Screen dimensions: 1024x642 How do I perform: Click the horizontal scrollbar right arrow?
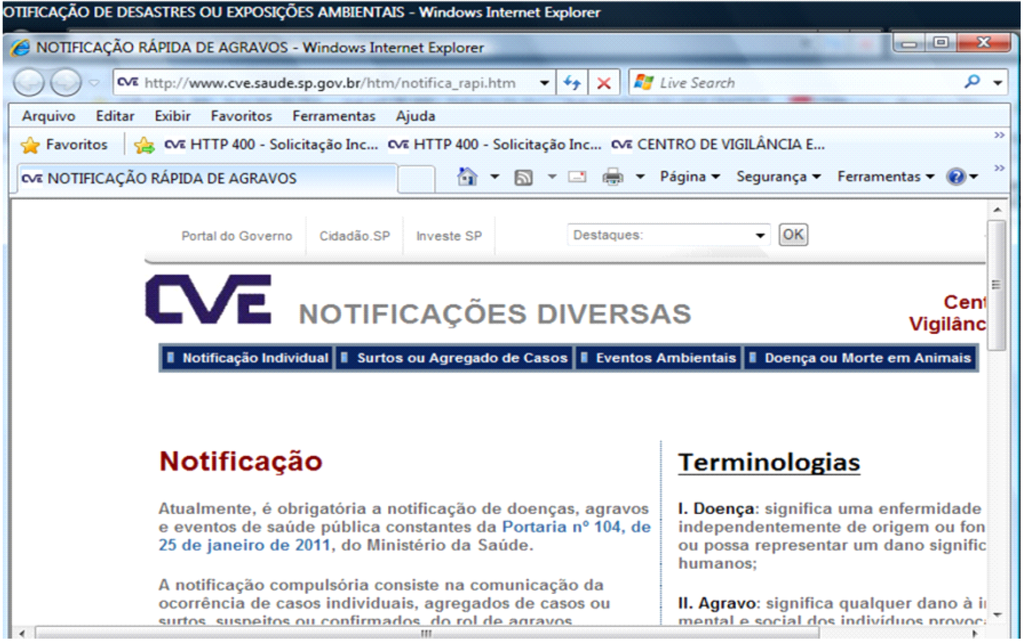(975, 633)
